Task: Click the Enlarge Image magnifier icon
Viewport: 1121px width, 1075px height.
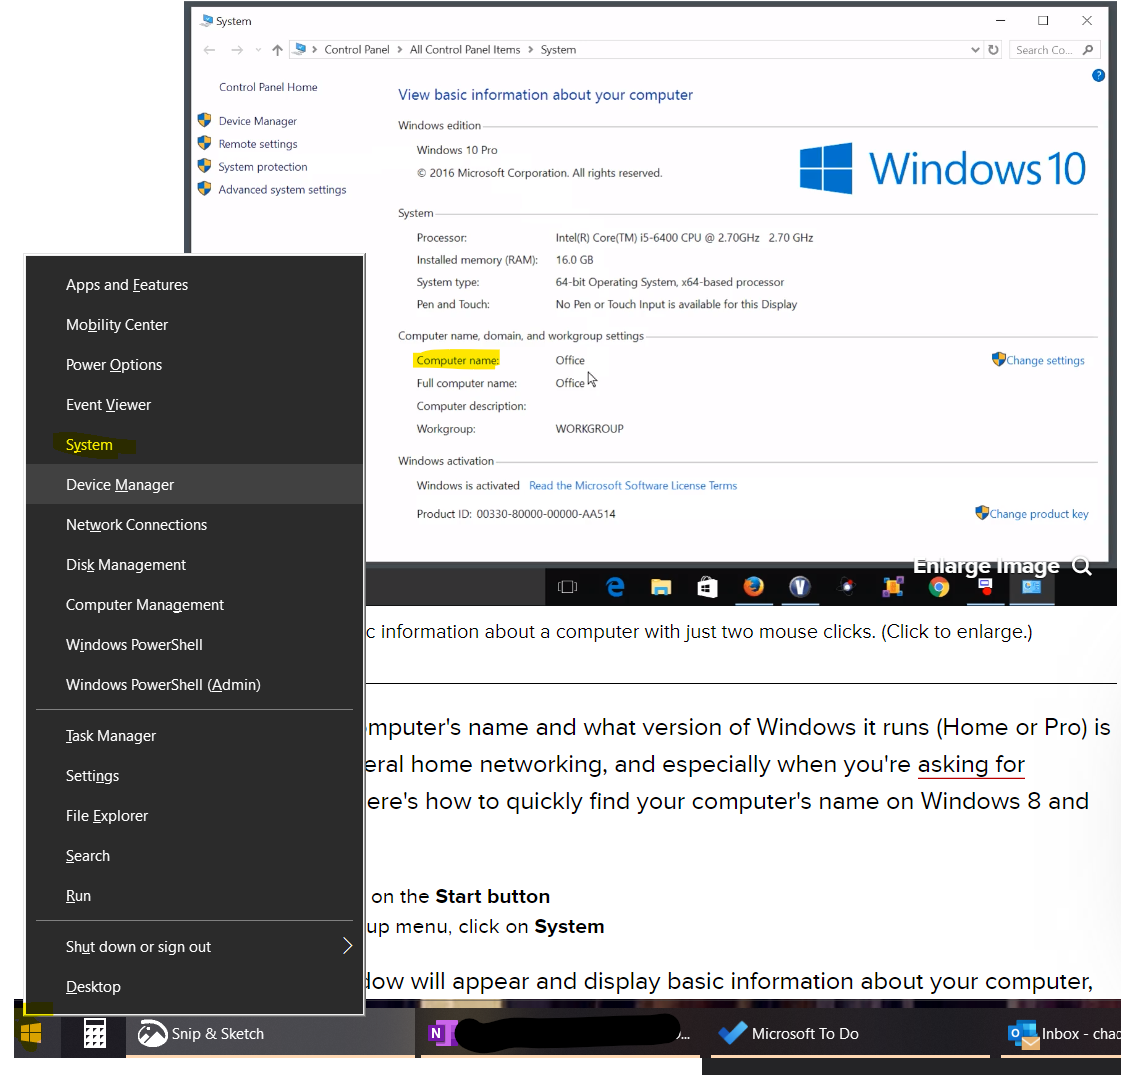Action: [1082, 566]
